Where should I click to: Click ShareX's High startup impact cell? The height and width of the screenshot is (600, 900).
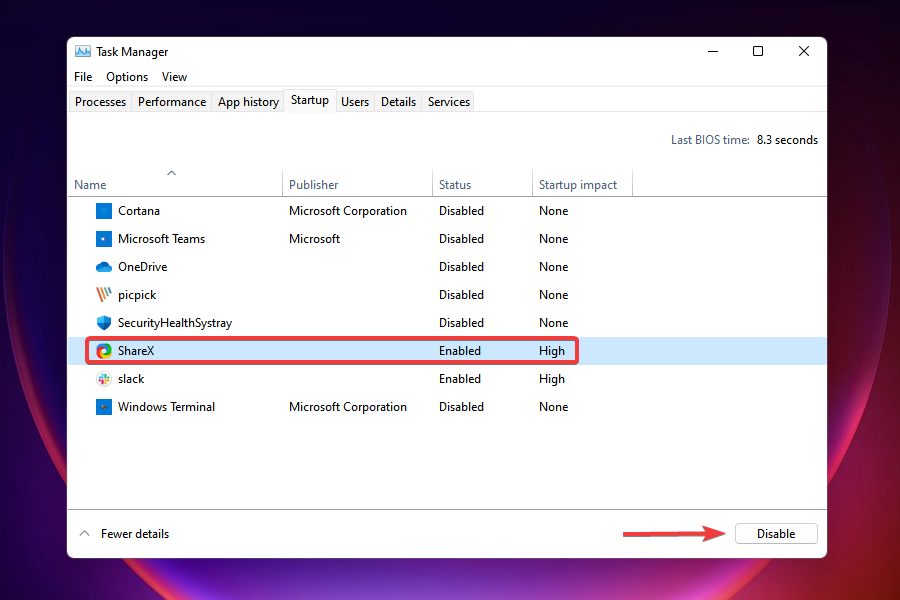(x=552, y=351)
